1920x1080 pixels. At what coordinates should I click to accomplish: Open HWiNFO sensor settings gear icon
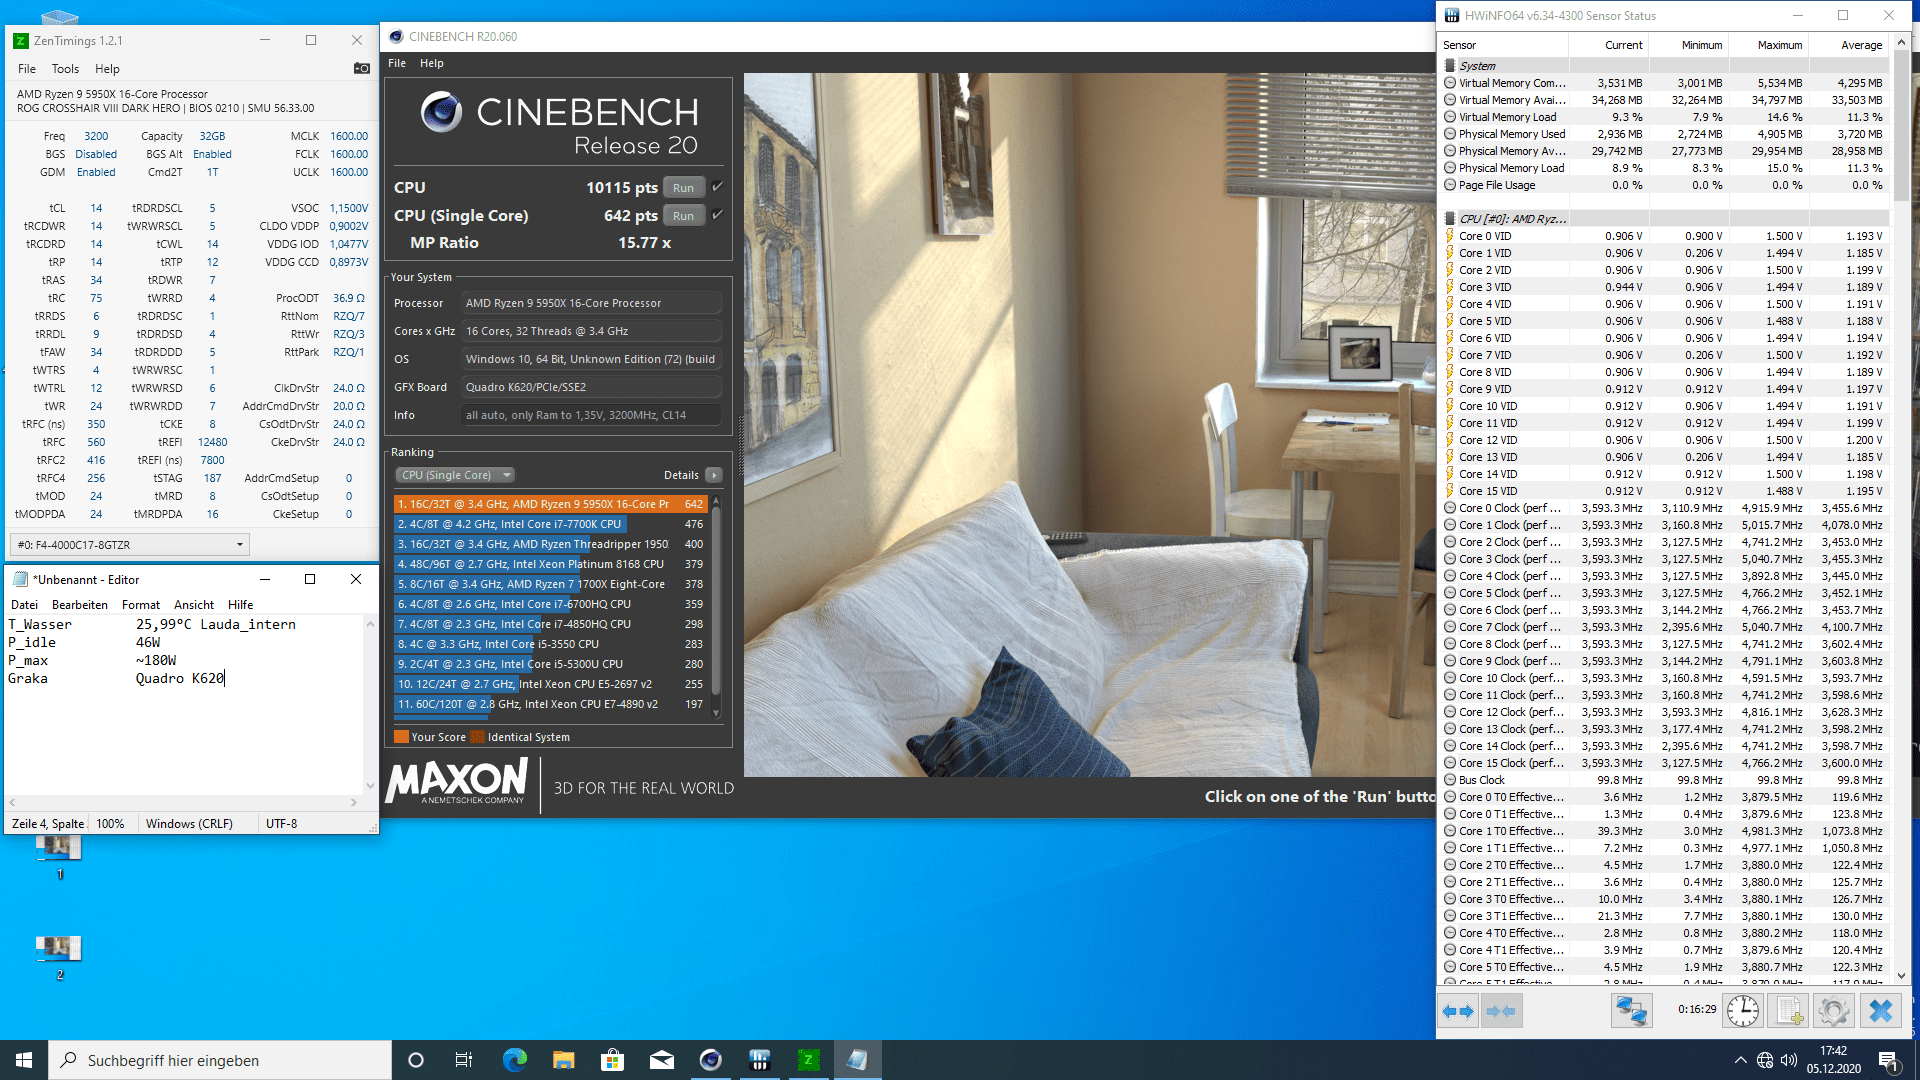coord(1834,1011)
